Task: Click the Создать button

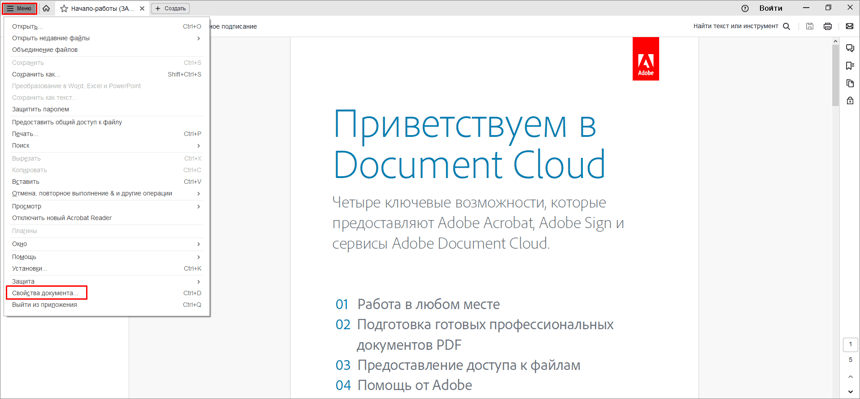Action: (x=171, y=9)
